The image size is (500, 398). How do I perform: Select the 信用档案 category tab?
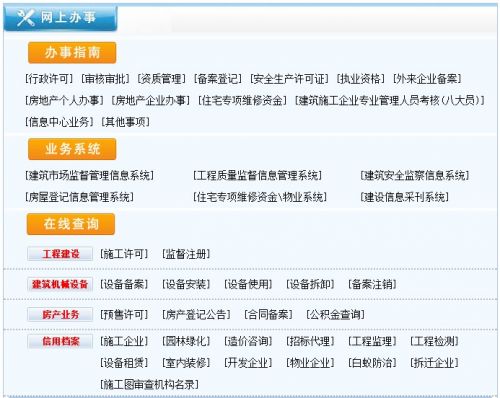pyautogui.click(x=60, y=341)
